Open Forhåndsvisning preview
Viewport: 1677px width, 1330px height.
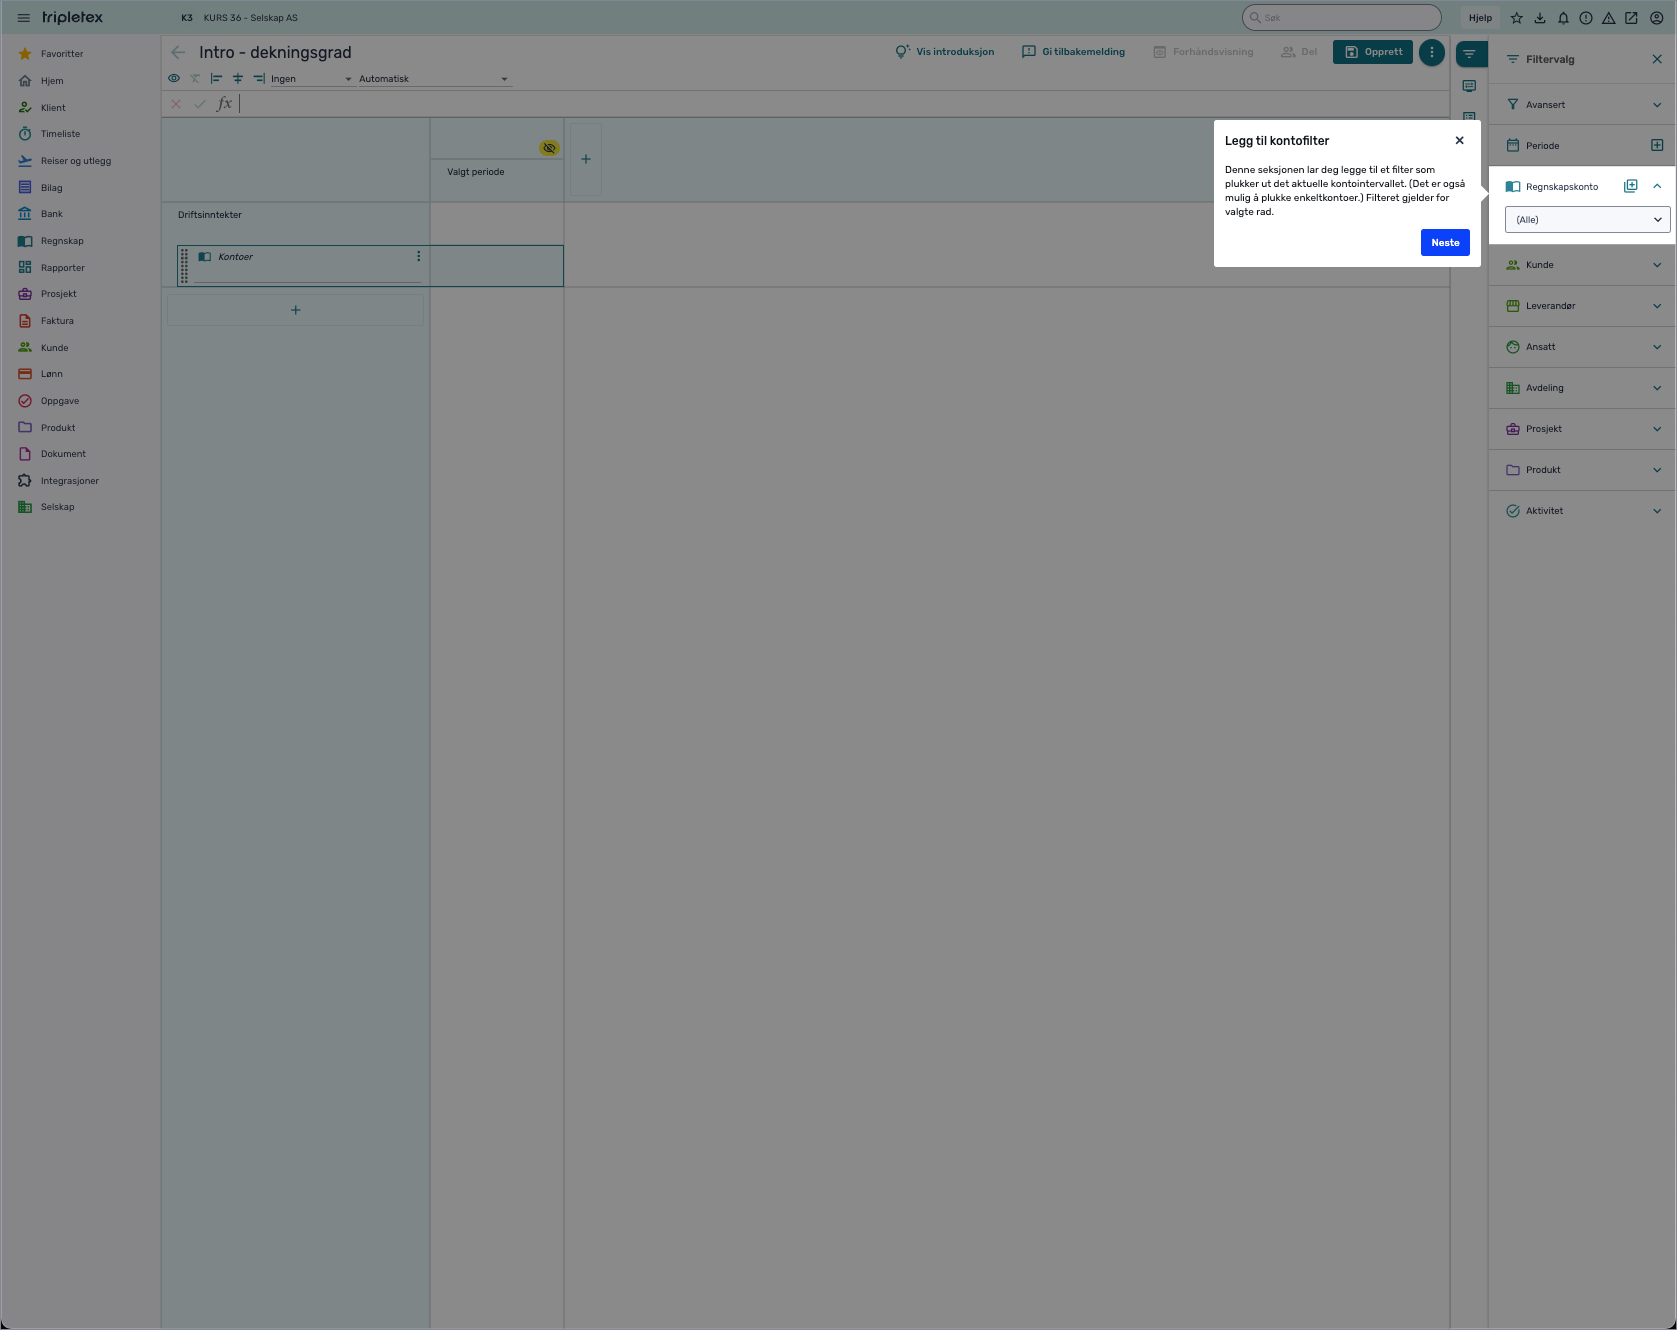[x=1203, y=52]
